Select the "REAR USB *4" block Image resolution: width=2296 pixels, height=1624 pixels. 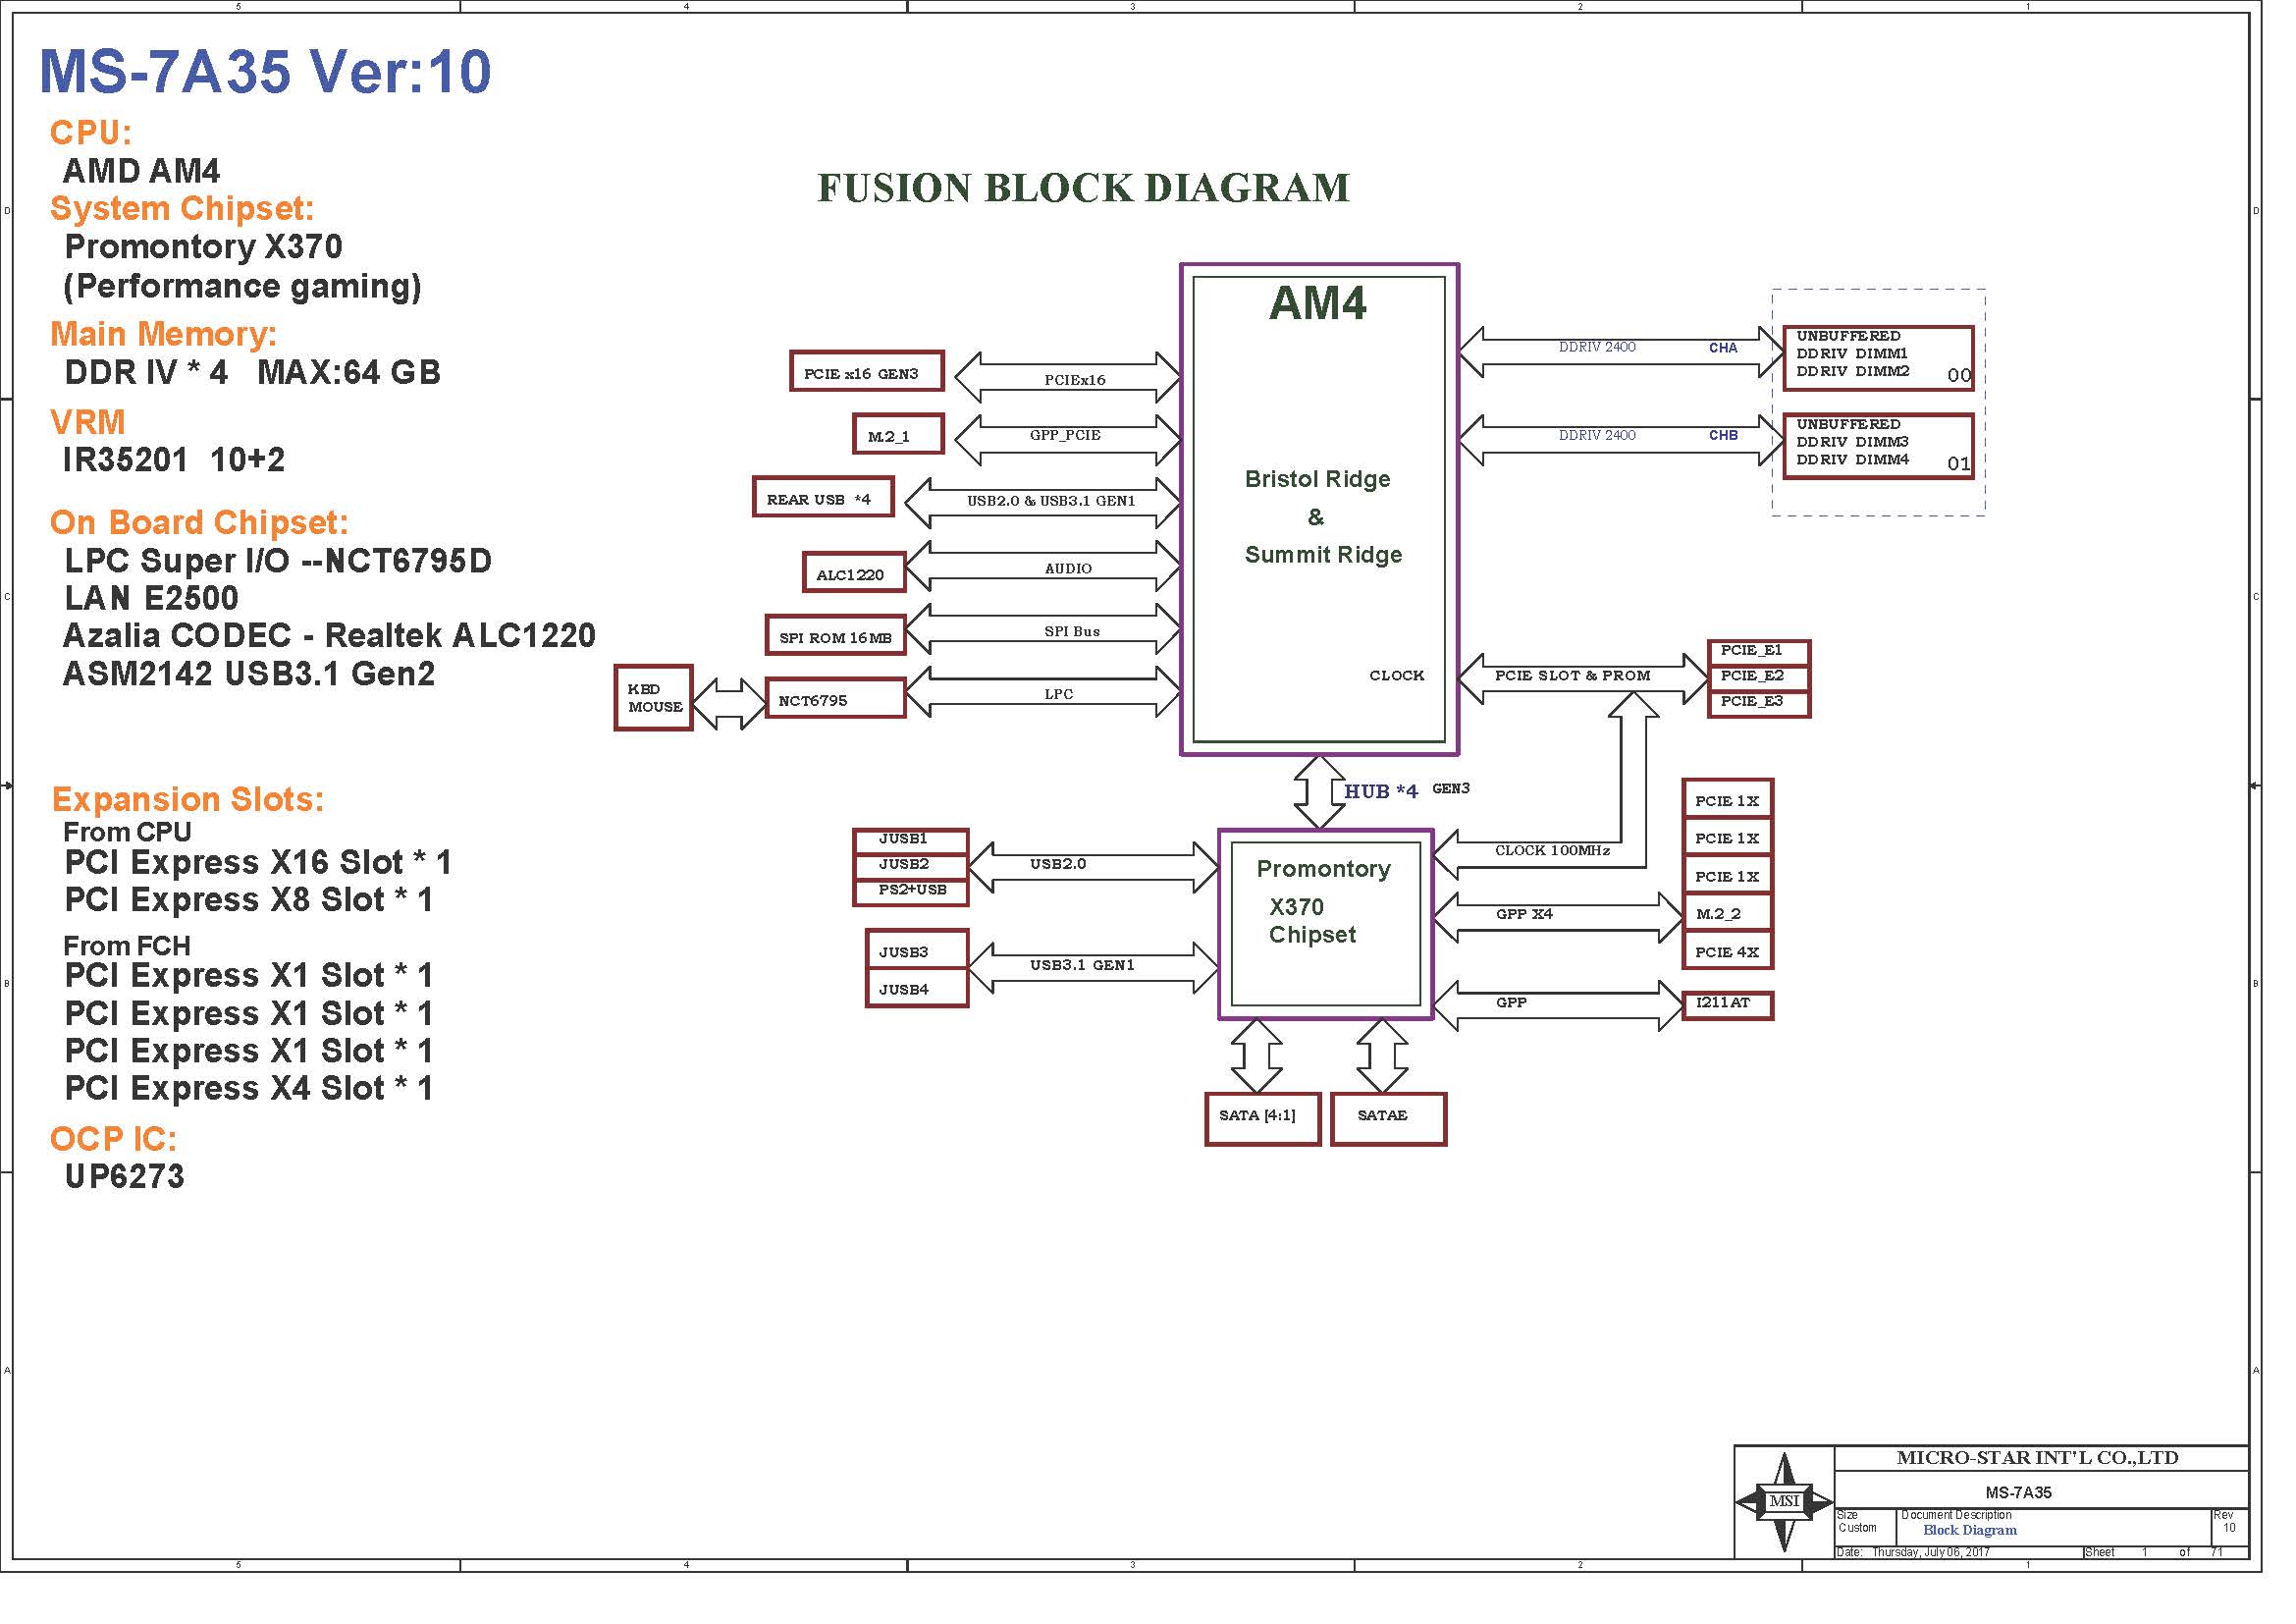click(x=823, y=497)
